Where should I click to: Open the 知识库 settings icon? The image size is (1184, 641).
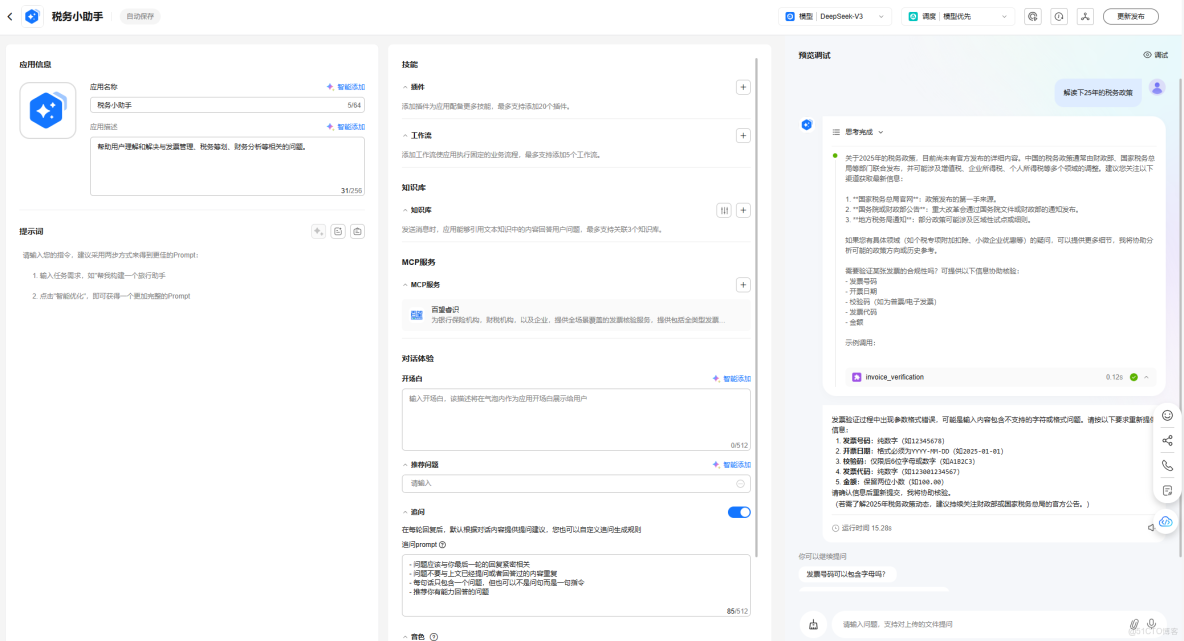[x=724, y=210]
